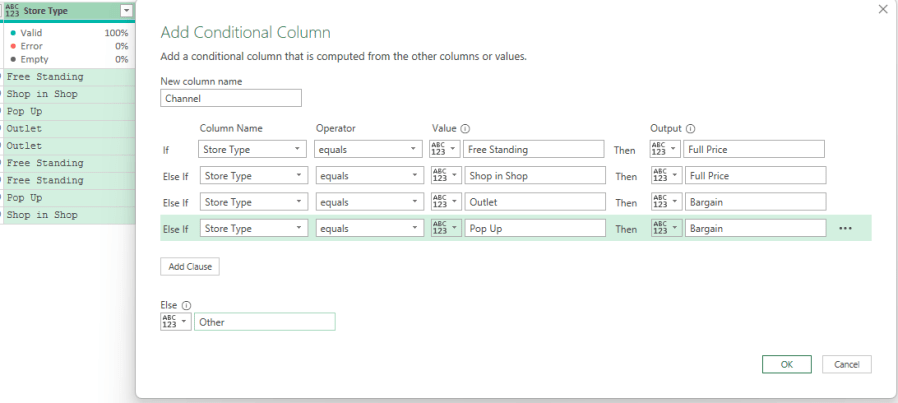This screenshot has width=898, height=403.
Task: Click the Value info icon
Action: pos(466,129)
